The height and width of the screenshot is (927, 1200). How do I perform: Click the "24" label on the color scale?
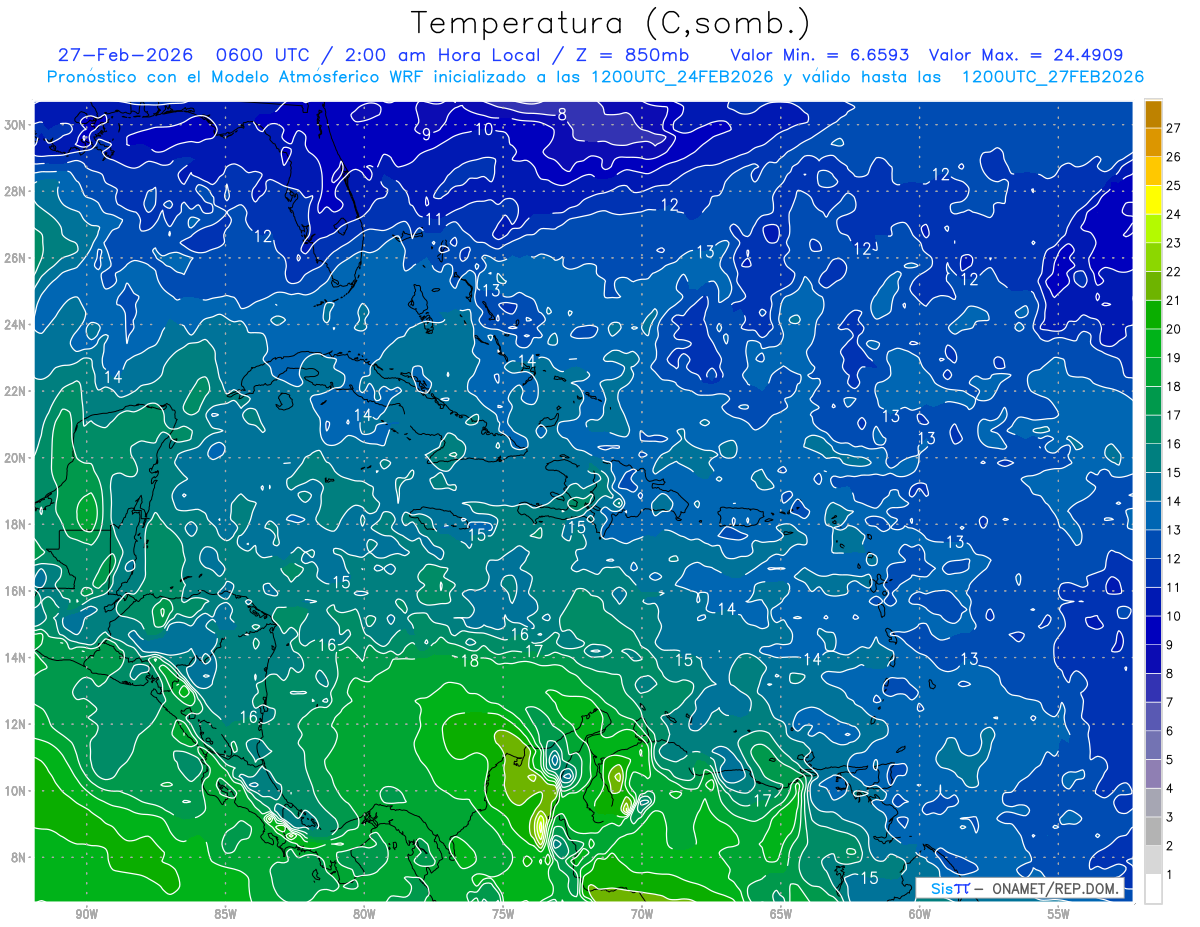coord(1173,214)
